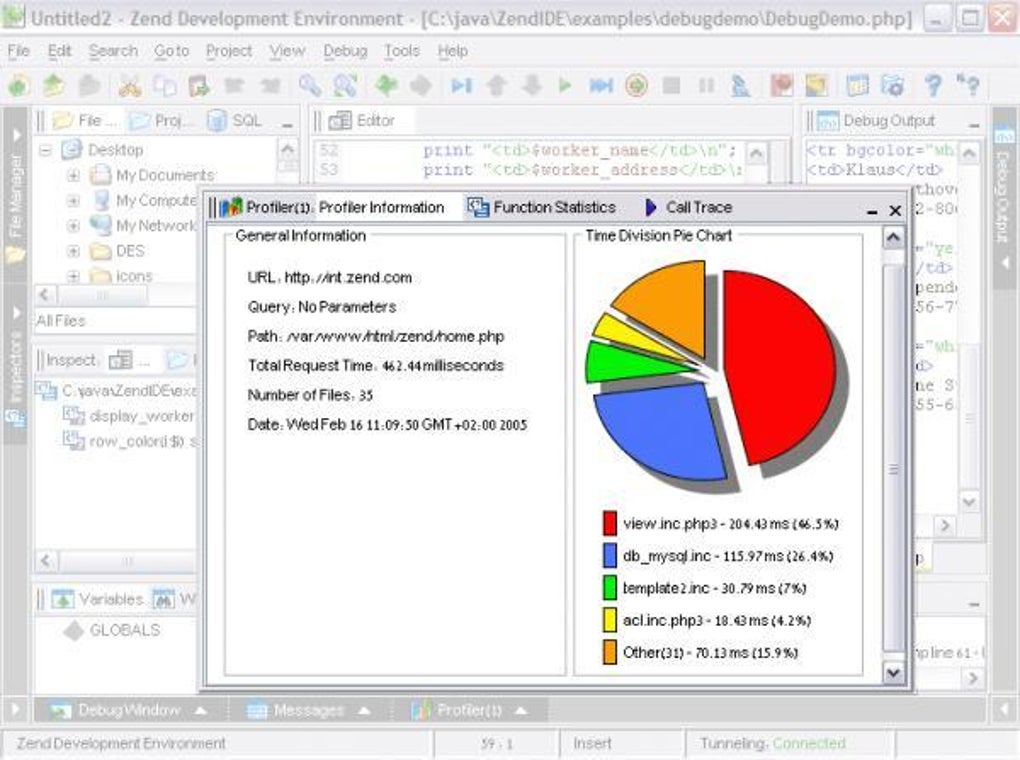Image resolution: width=1020 pixels, height=760 pixels.
Task: Expand the My Documents tree node
Action: tap(74, 176)
